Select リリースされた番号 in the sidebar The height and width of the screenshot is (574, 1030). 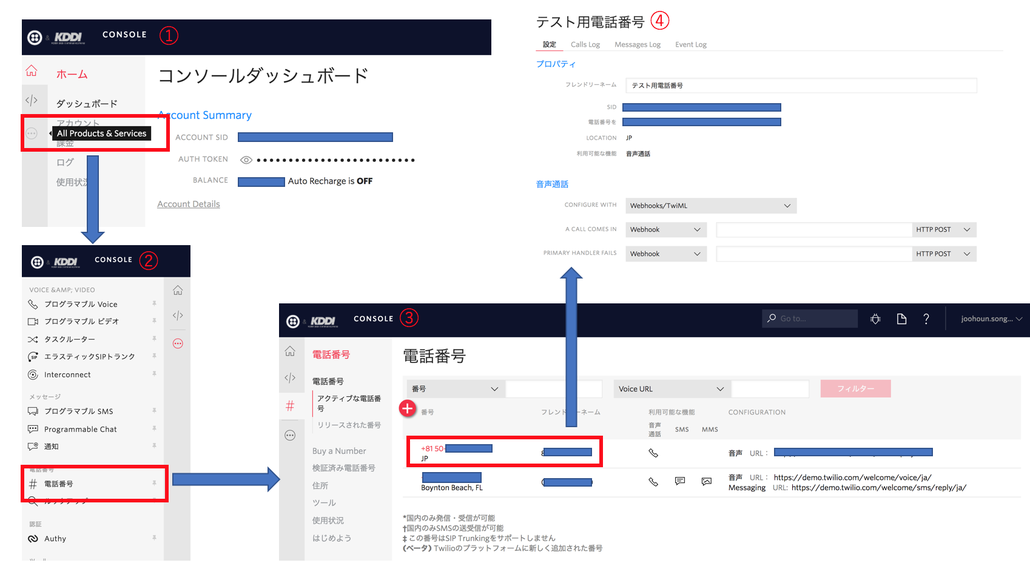click(x=349, y=425)
